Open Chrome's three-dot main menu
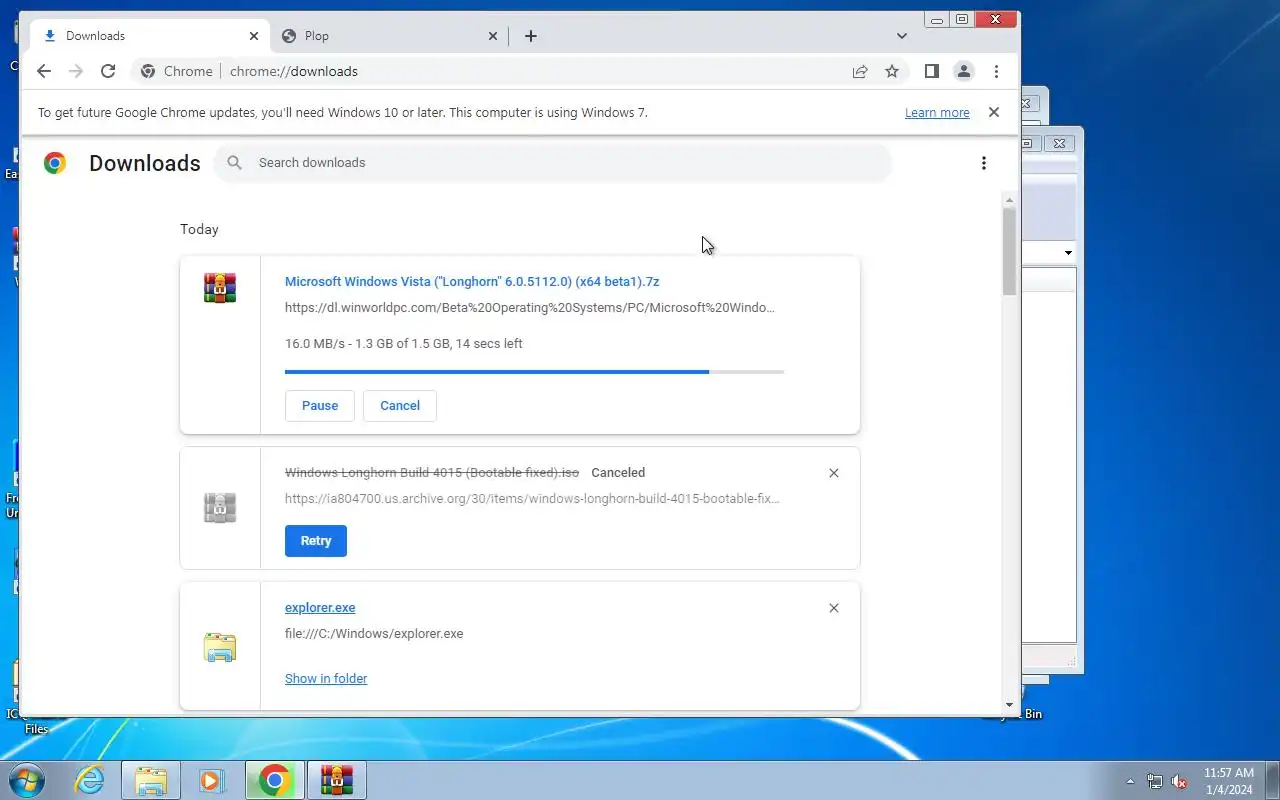The height and width of the screenshot is (800, 1280). click(x=996, y=71)
